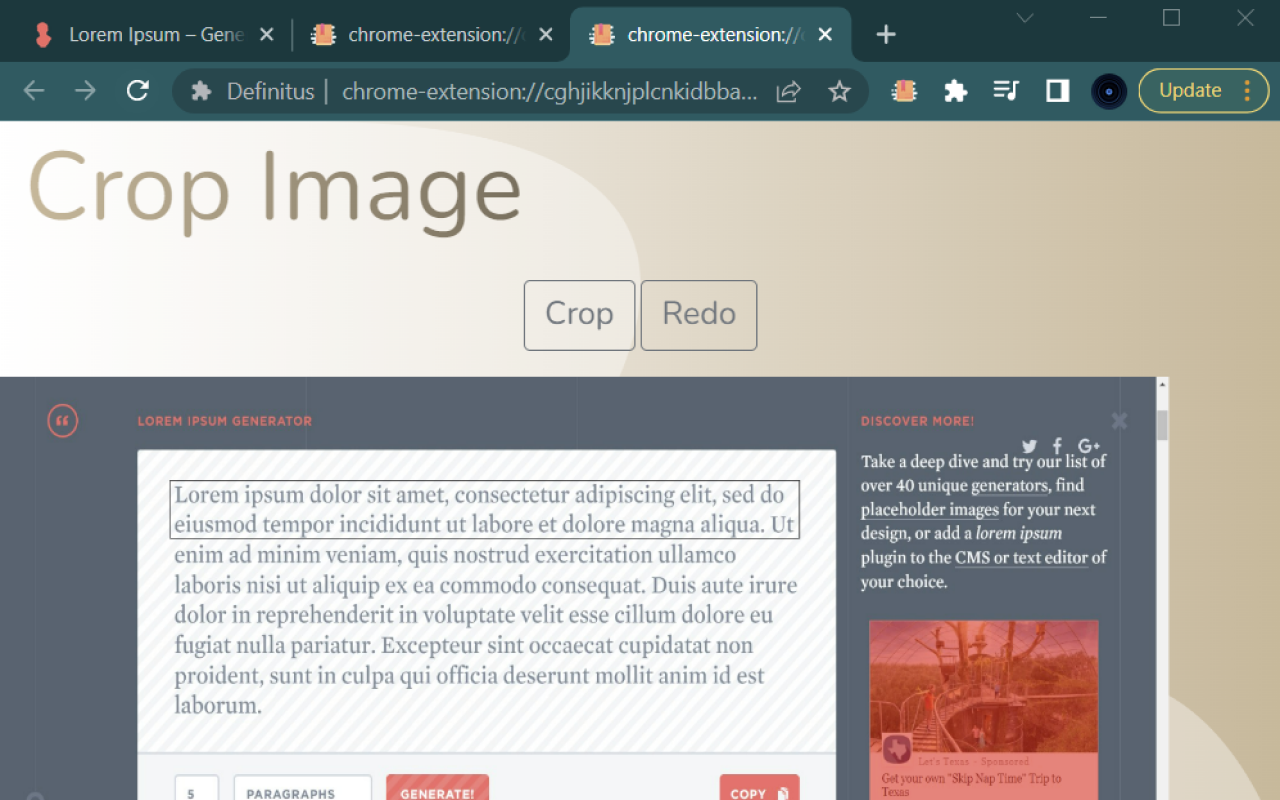Image resolution: width=1280 pixels, height=800 pixels.
Task: Click the Google Plus icon in the screenshot
Action: [1089, 446]
